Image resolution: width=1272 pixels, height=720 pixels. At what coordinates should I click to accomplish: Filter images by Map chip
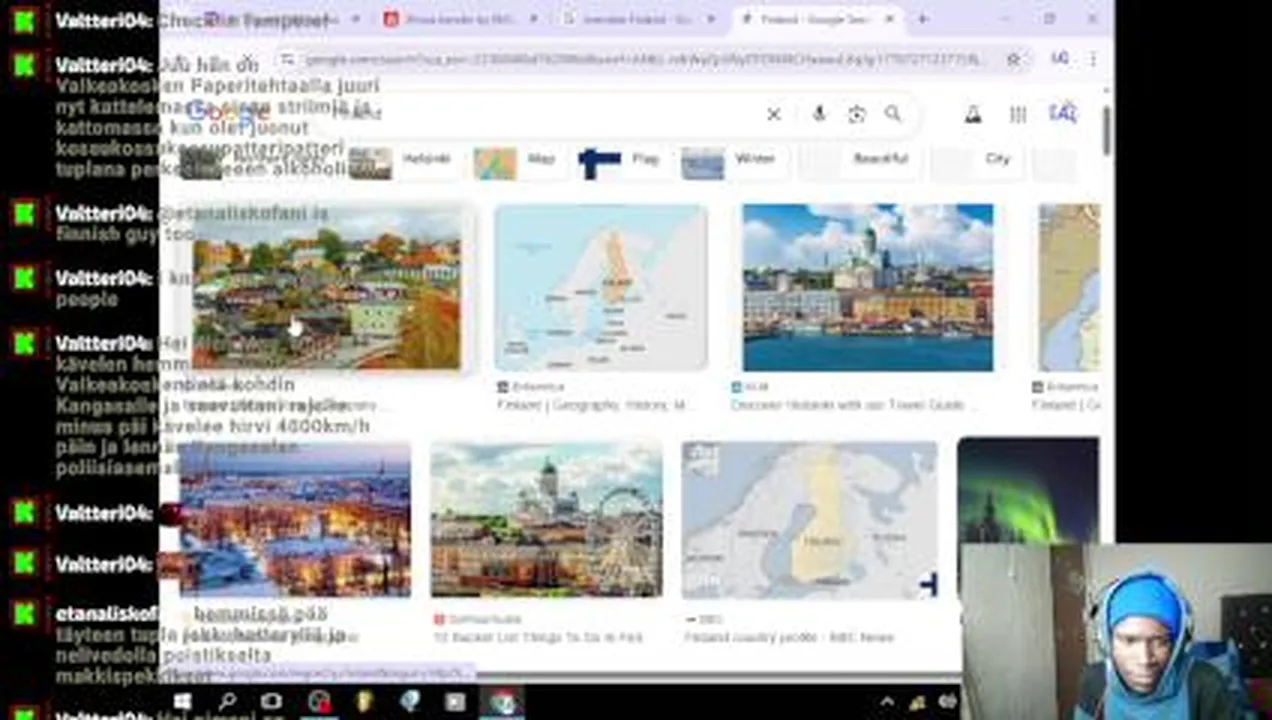tap(516, 159)
